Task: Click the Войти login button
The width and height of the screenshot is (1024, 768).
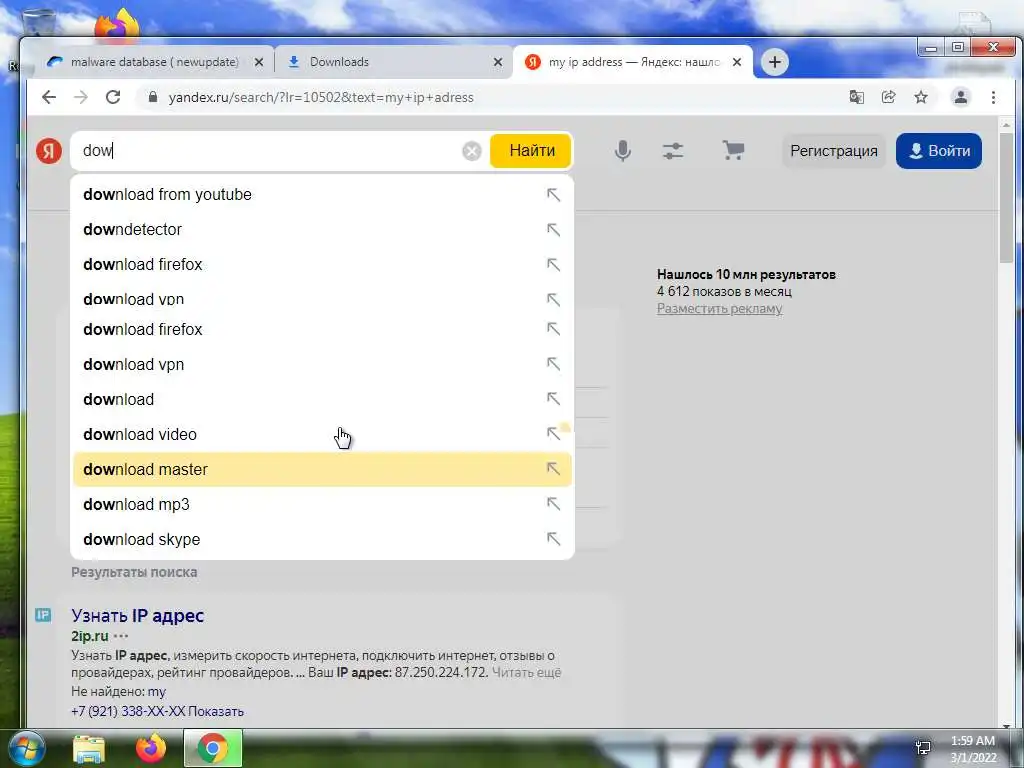Action: click(x=938, y=151)
